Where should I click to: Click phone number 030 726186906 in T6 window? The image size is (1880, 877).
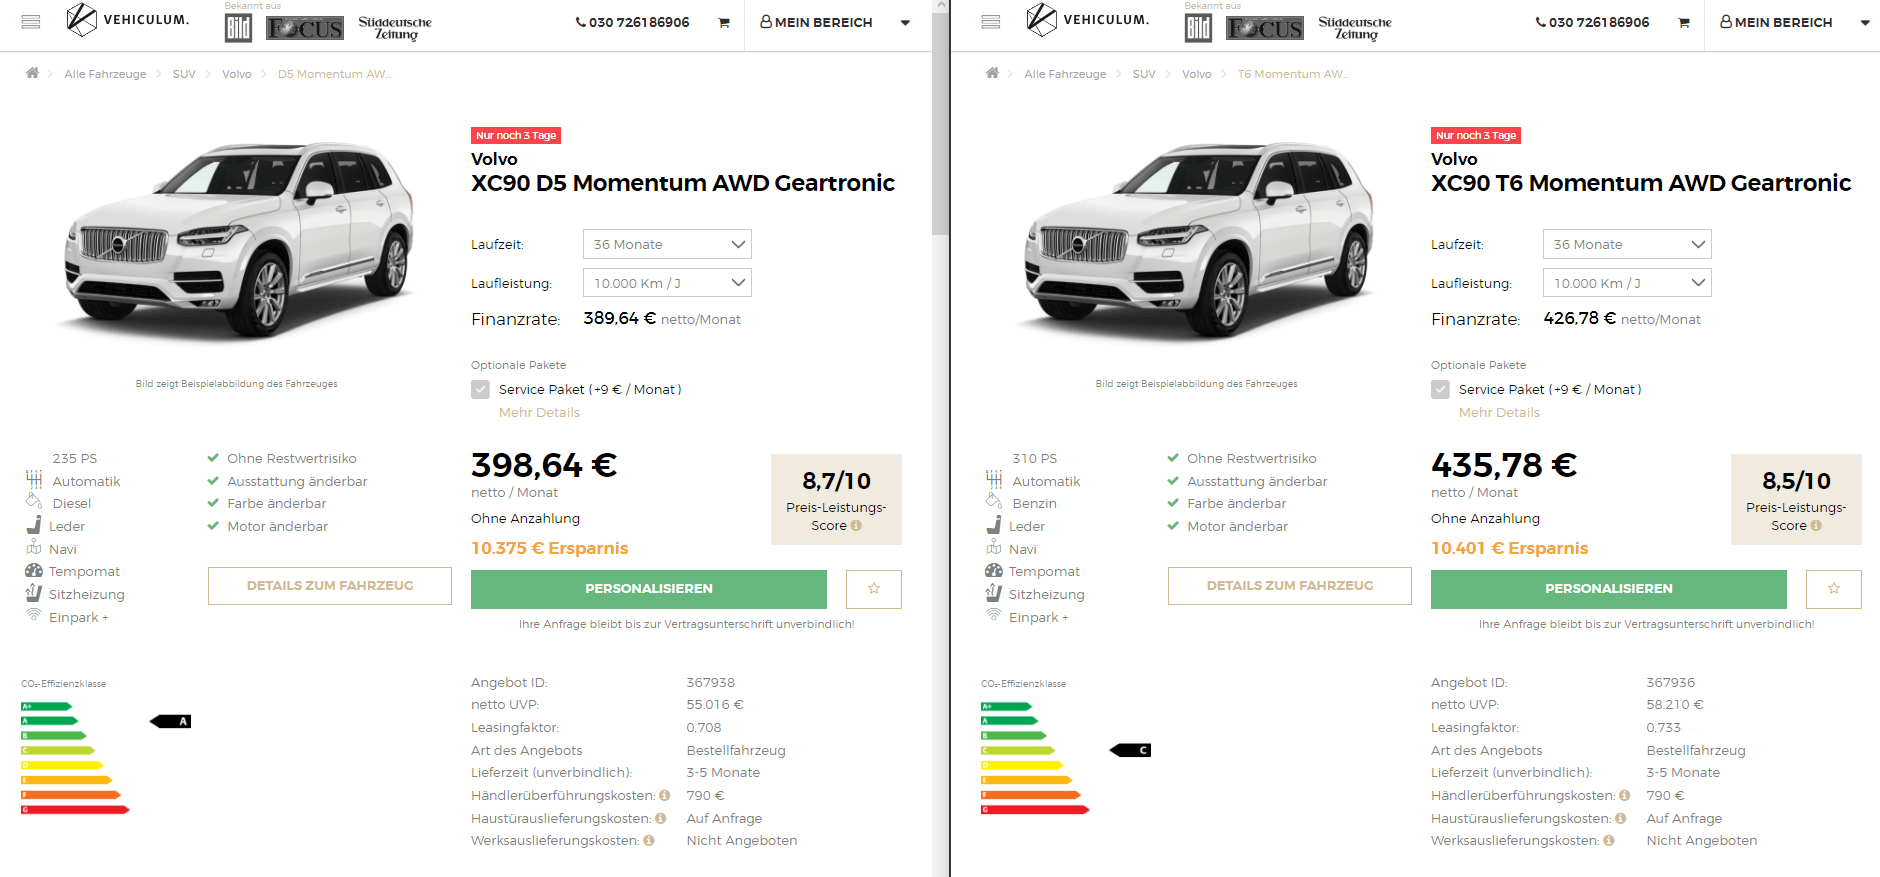(1592, 22)
